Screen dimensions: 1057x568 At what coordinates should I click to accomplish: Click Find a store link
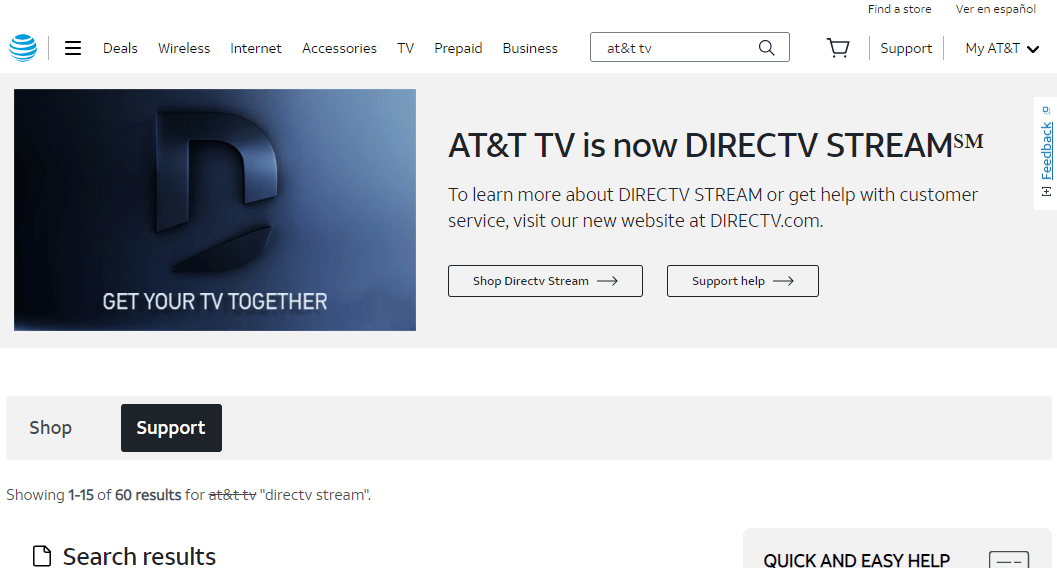(899, 9)
